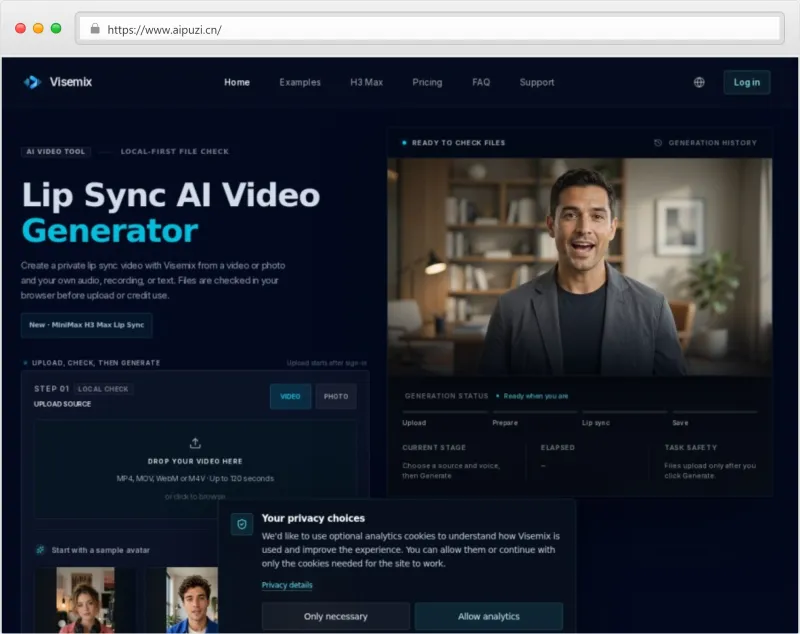Click the Prepare progress step
The image size is (800, 634).
[x=505, y=423]
